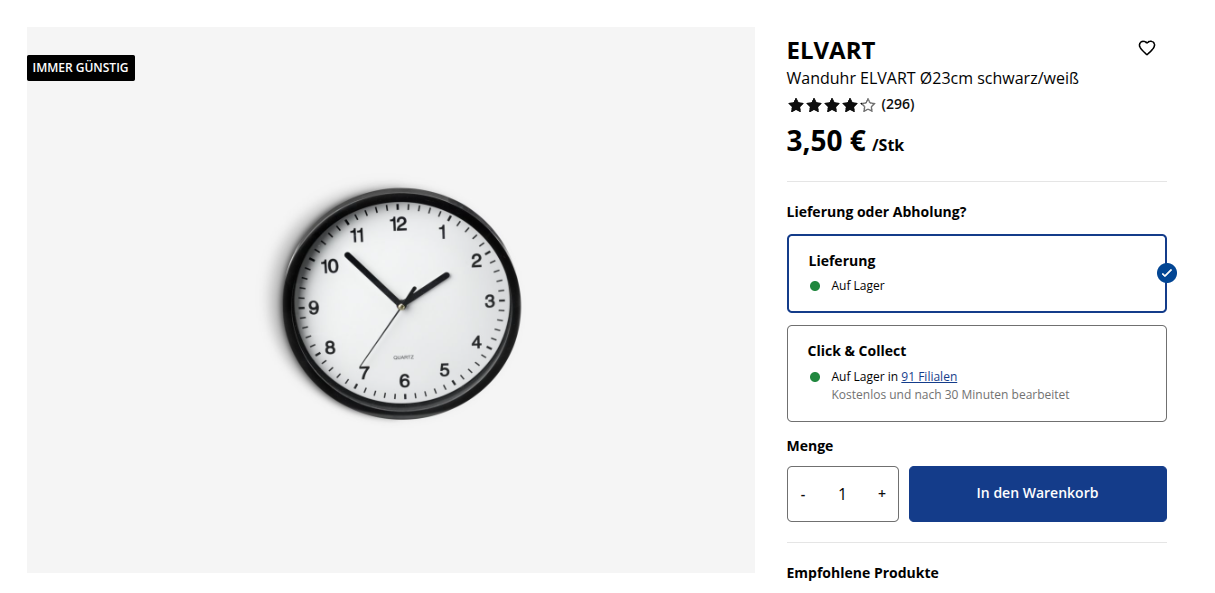Click the Lieferung oder Abholung label
The height and width of the screenshot is (593, 1215).
click(876, 212)
